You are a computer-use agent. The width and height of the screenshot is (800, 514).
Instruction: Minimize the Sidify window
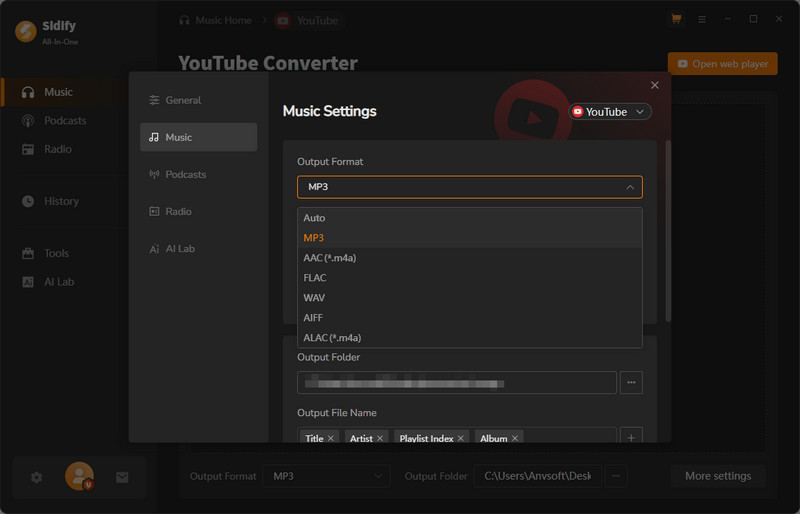coord(728,19)
